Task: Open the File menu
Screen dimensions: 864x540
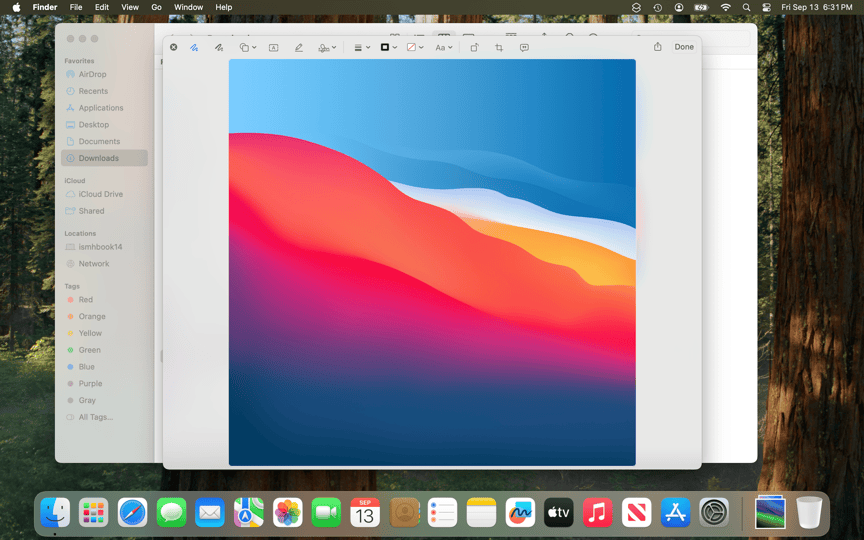Action: point(76,7)
